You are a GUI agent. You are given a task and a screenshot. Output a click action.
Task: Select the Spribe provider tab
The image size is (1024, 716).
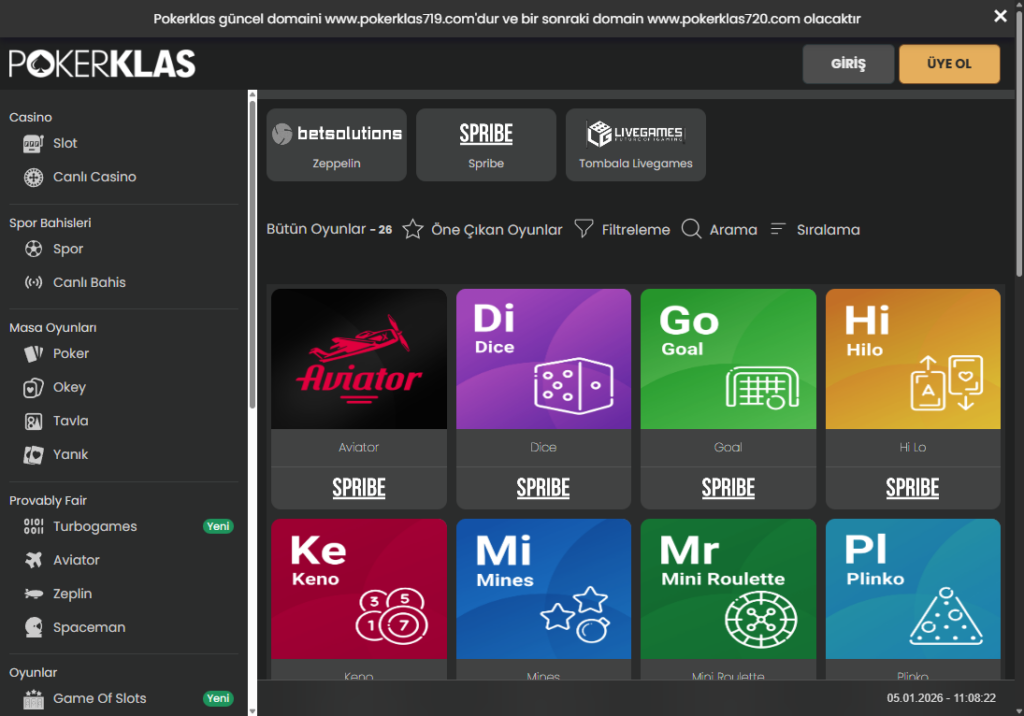pos(486,145)
